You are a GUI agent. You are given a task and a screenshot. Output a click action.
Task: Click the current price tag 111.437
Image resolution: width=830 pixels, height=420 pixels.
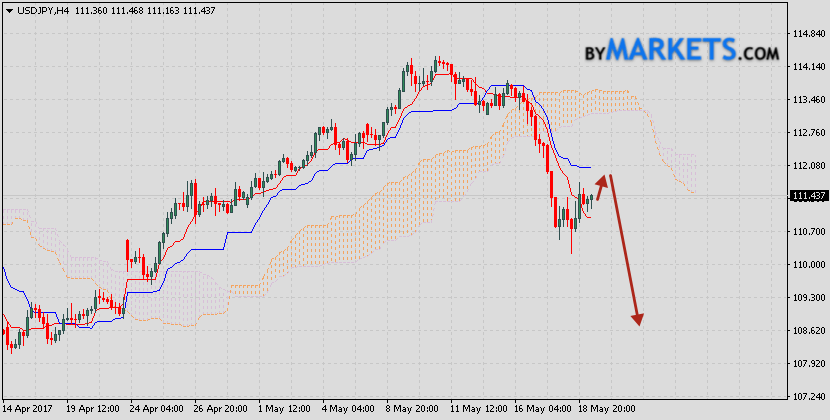tap(807, 196)
